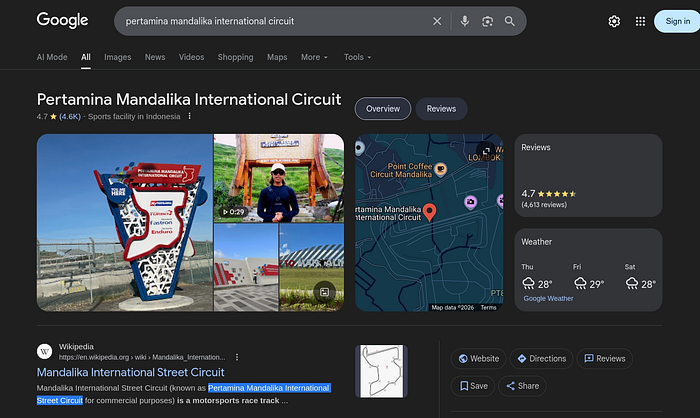Screen dimensions: 700x418
Task: Open the circuit layout map thumbnail
Action: point(381,371)
